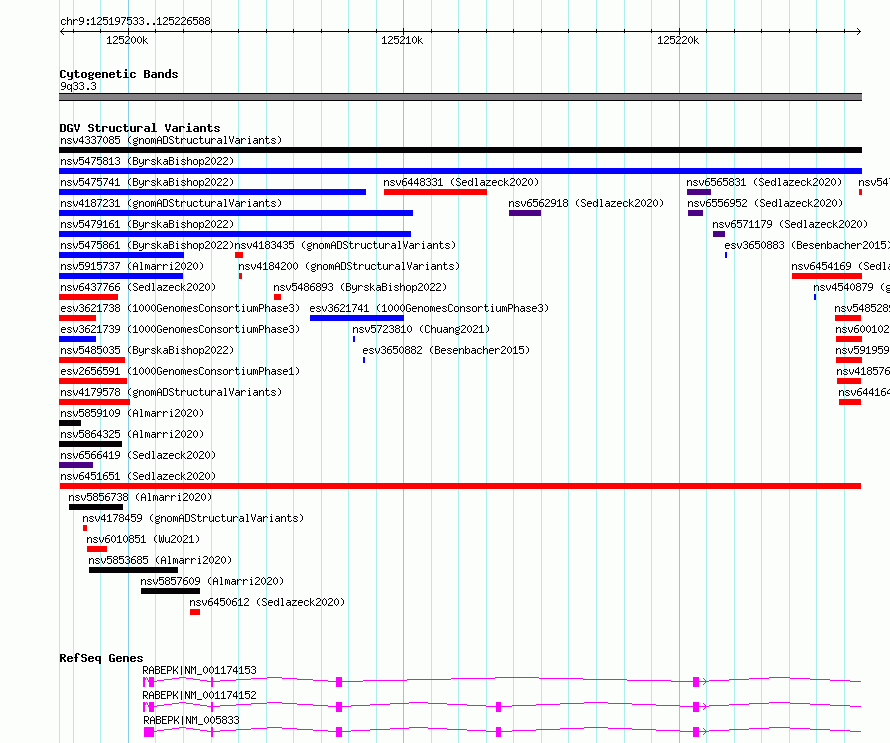Click nsv6451651 Sedlazeck2020 label
The image size is (890, 743).
(x=138, y=476)
